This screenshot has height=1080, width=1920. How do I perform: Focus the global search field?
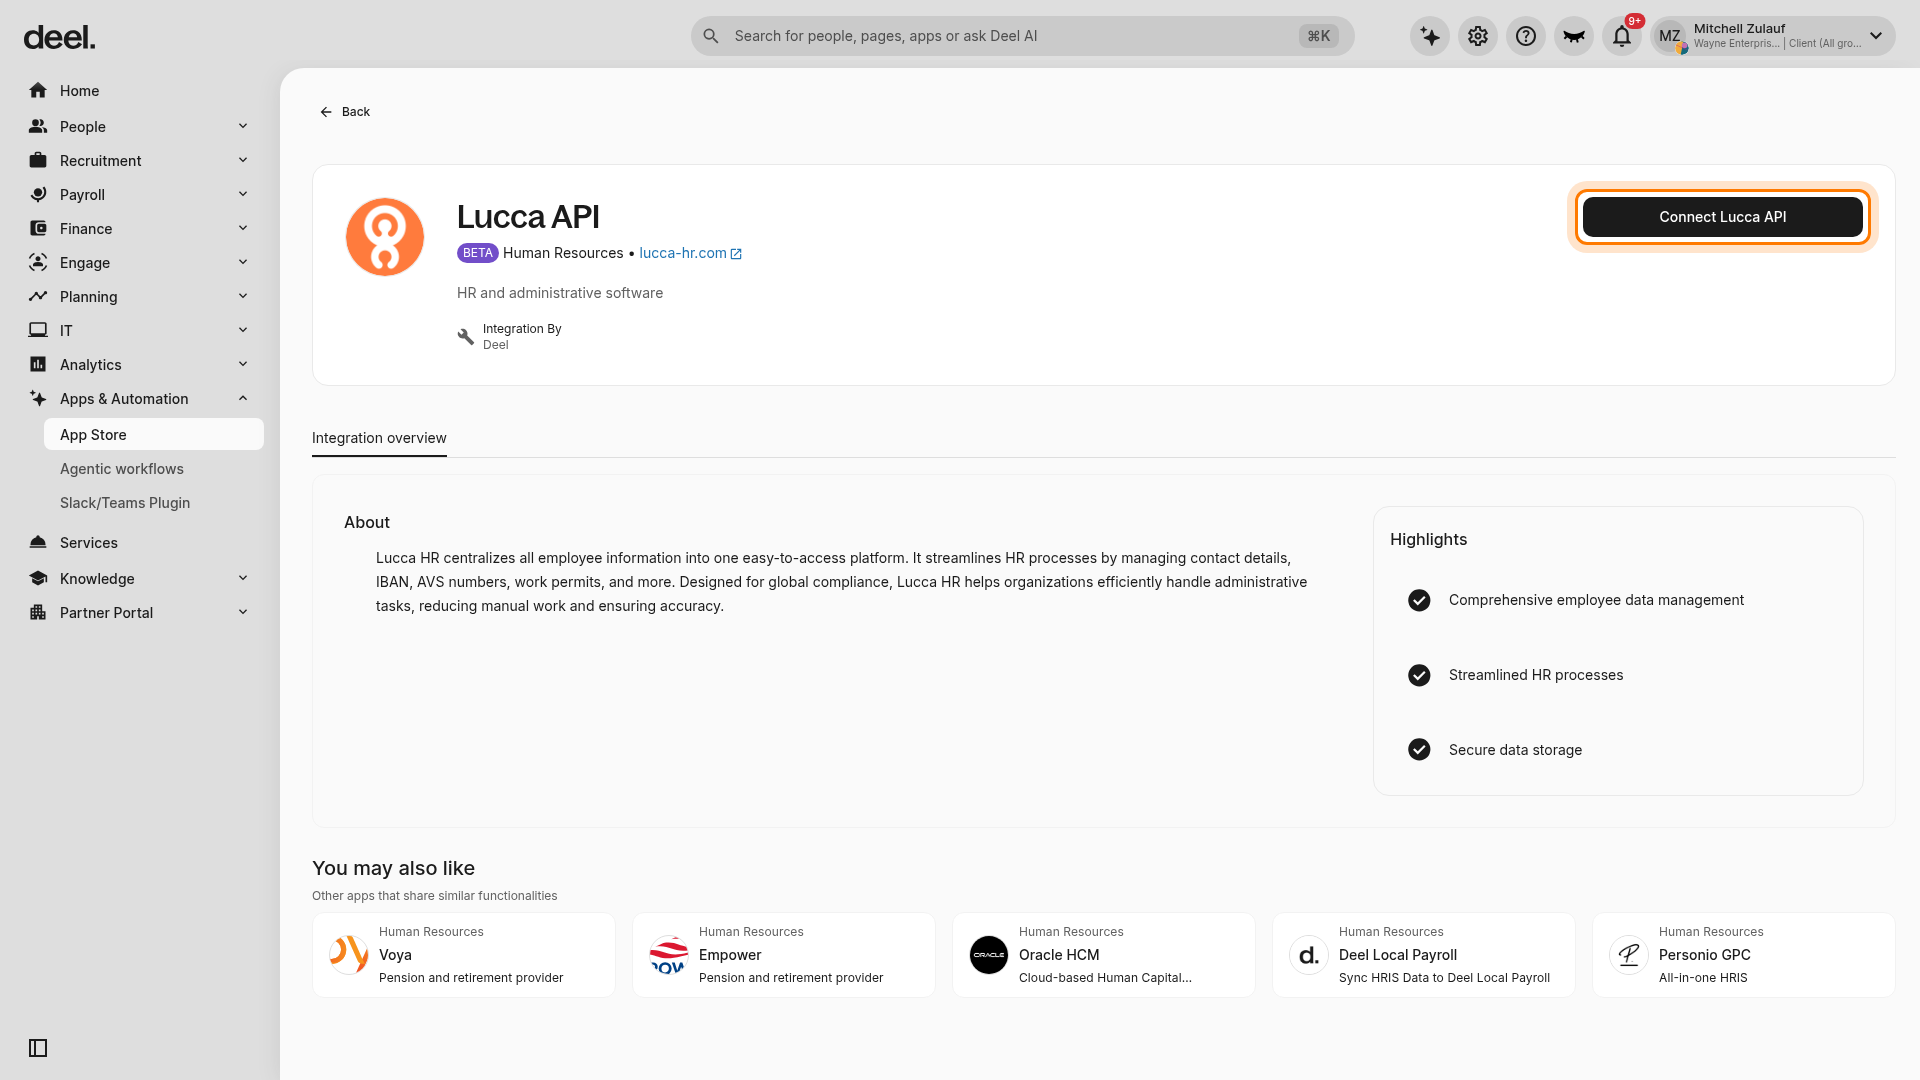point(1022,36)
